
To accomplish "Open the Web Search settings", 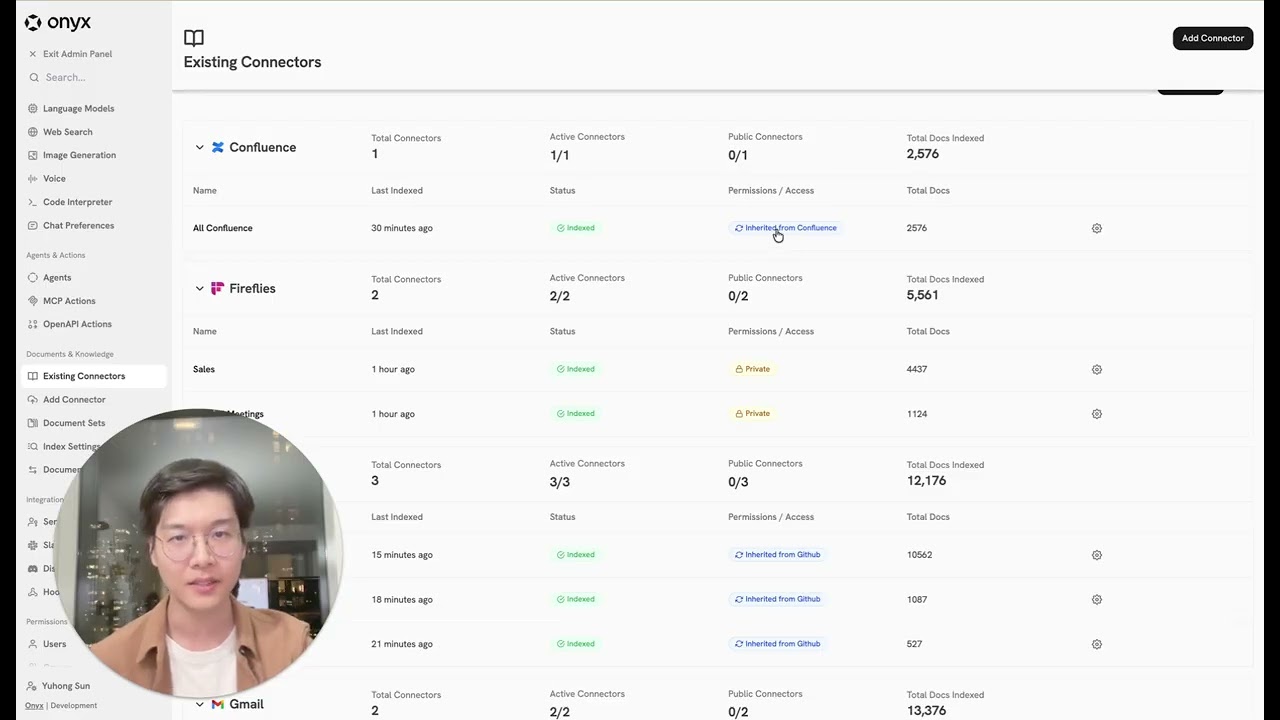I will point(67,132).
